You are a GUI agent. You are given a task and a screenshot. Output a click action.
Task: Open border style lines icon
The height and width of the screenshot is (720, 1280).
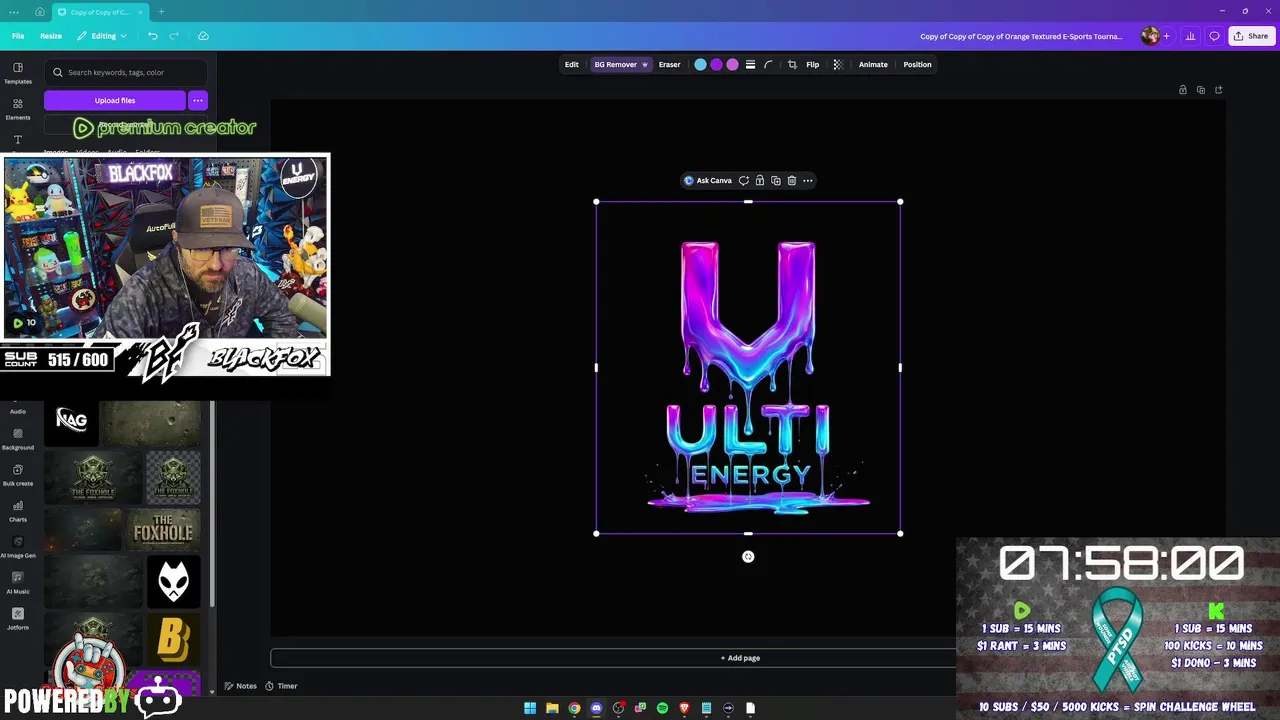[x=750, y=65]
